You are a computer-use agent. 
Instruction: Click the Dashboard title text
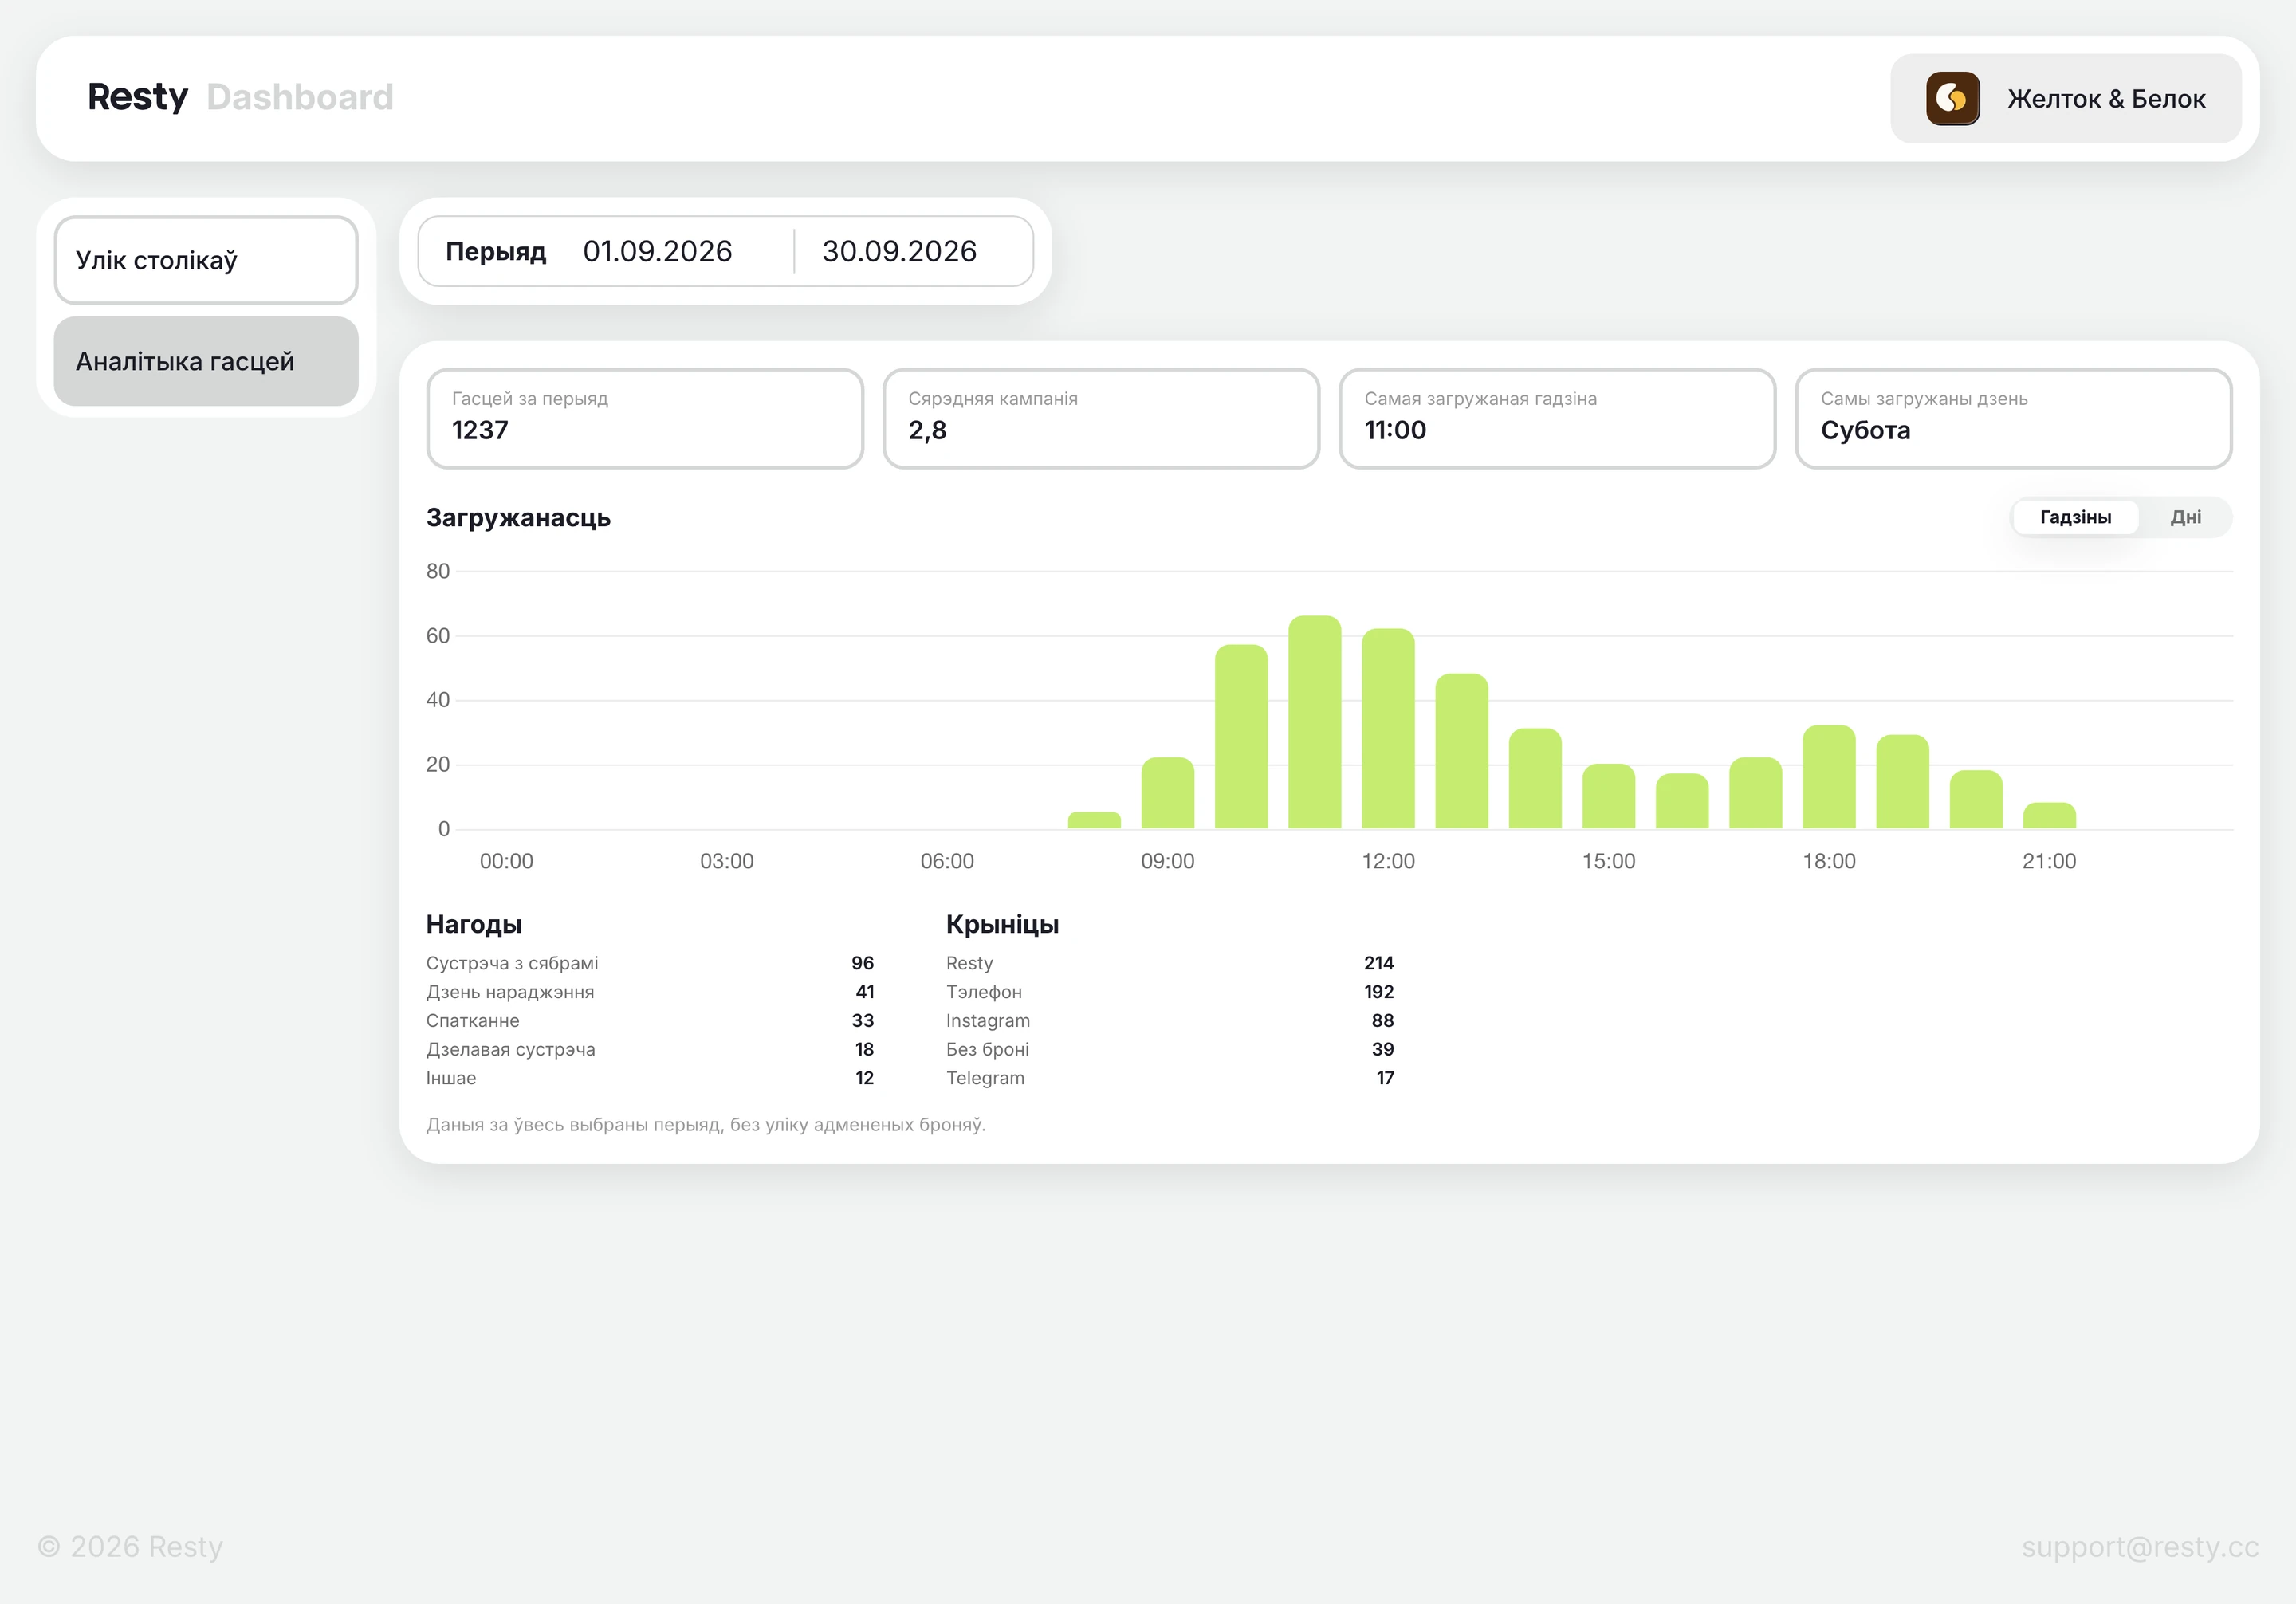click(300, 97)
